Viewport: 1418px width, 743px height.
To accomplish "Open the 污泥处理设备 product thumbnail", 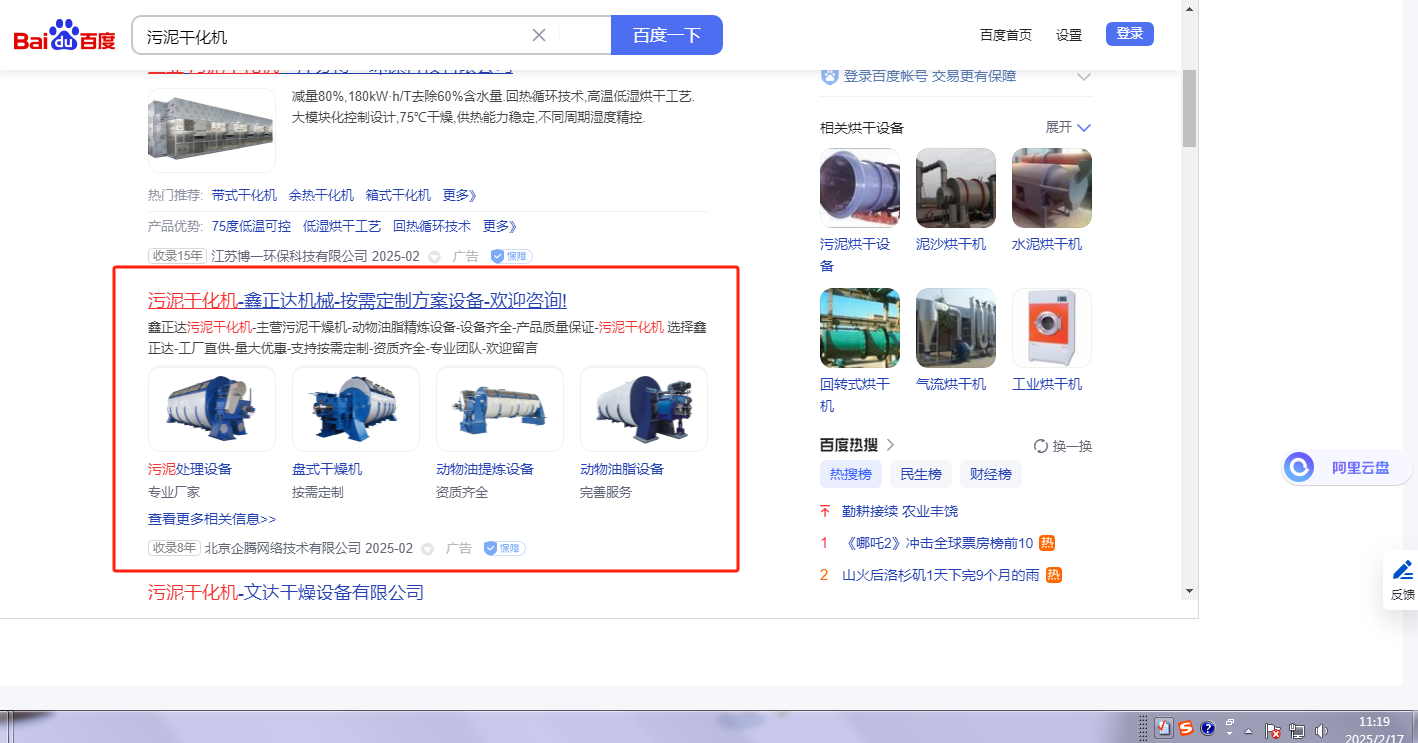I will (x=212, y=409).
